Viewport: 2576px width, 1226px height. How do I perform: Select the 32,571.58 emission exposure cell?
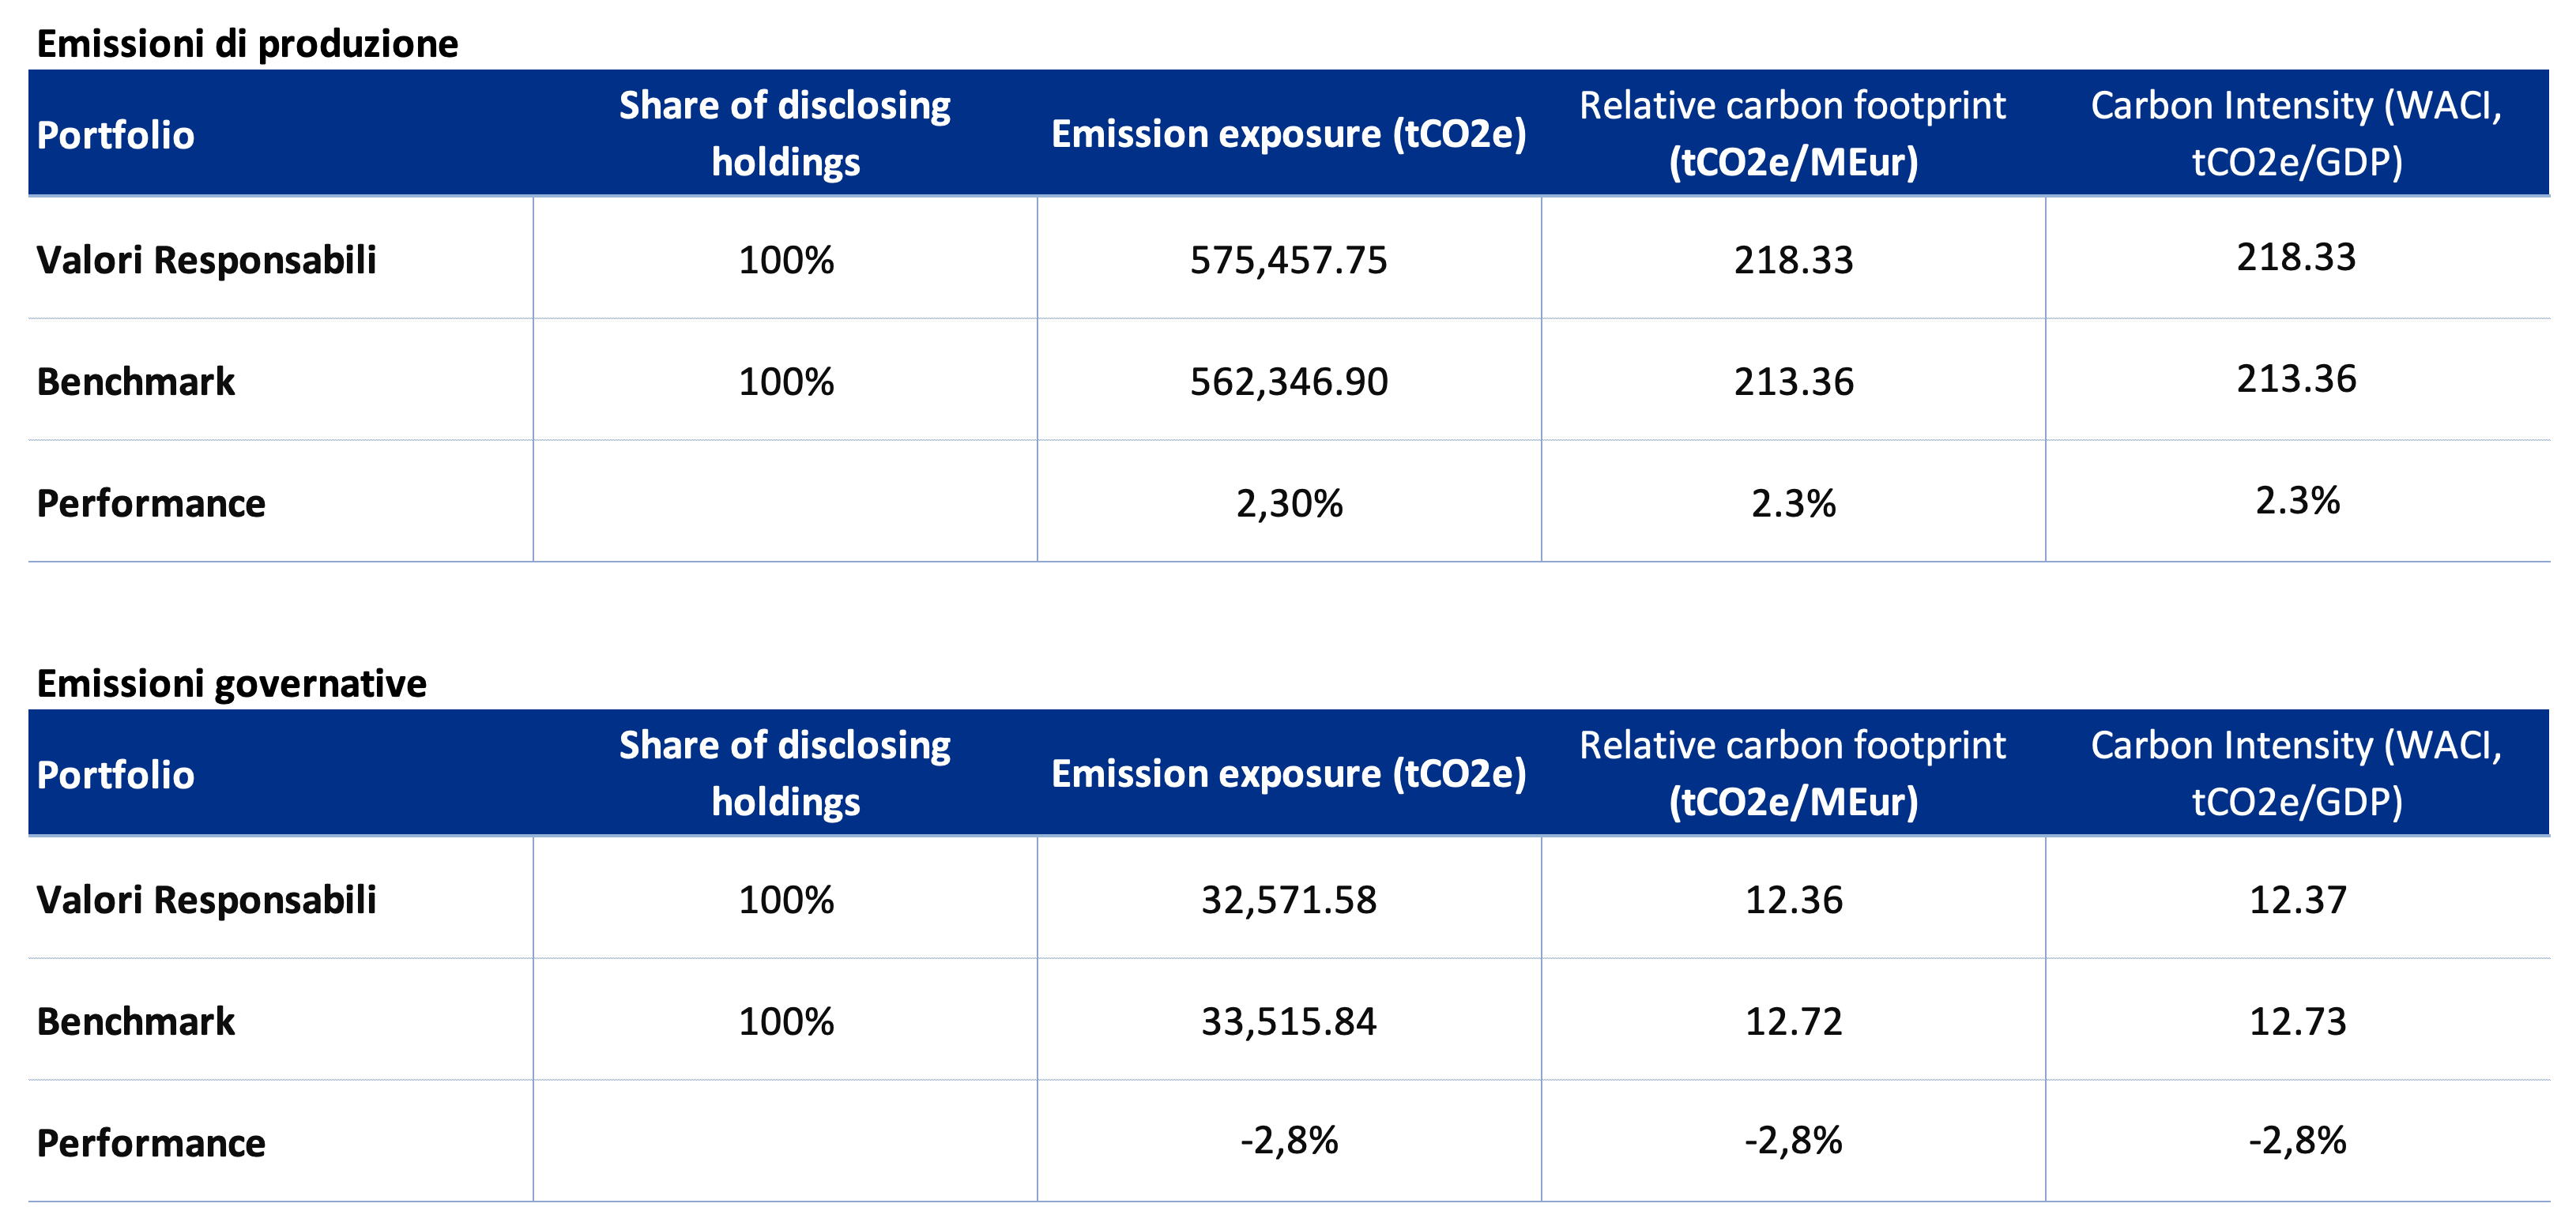[1288, 900]
